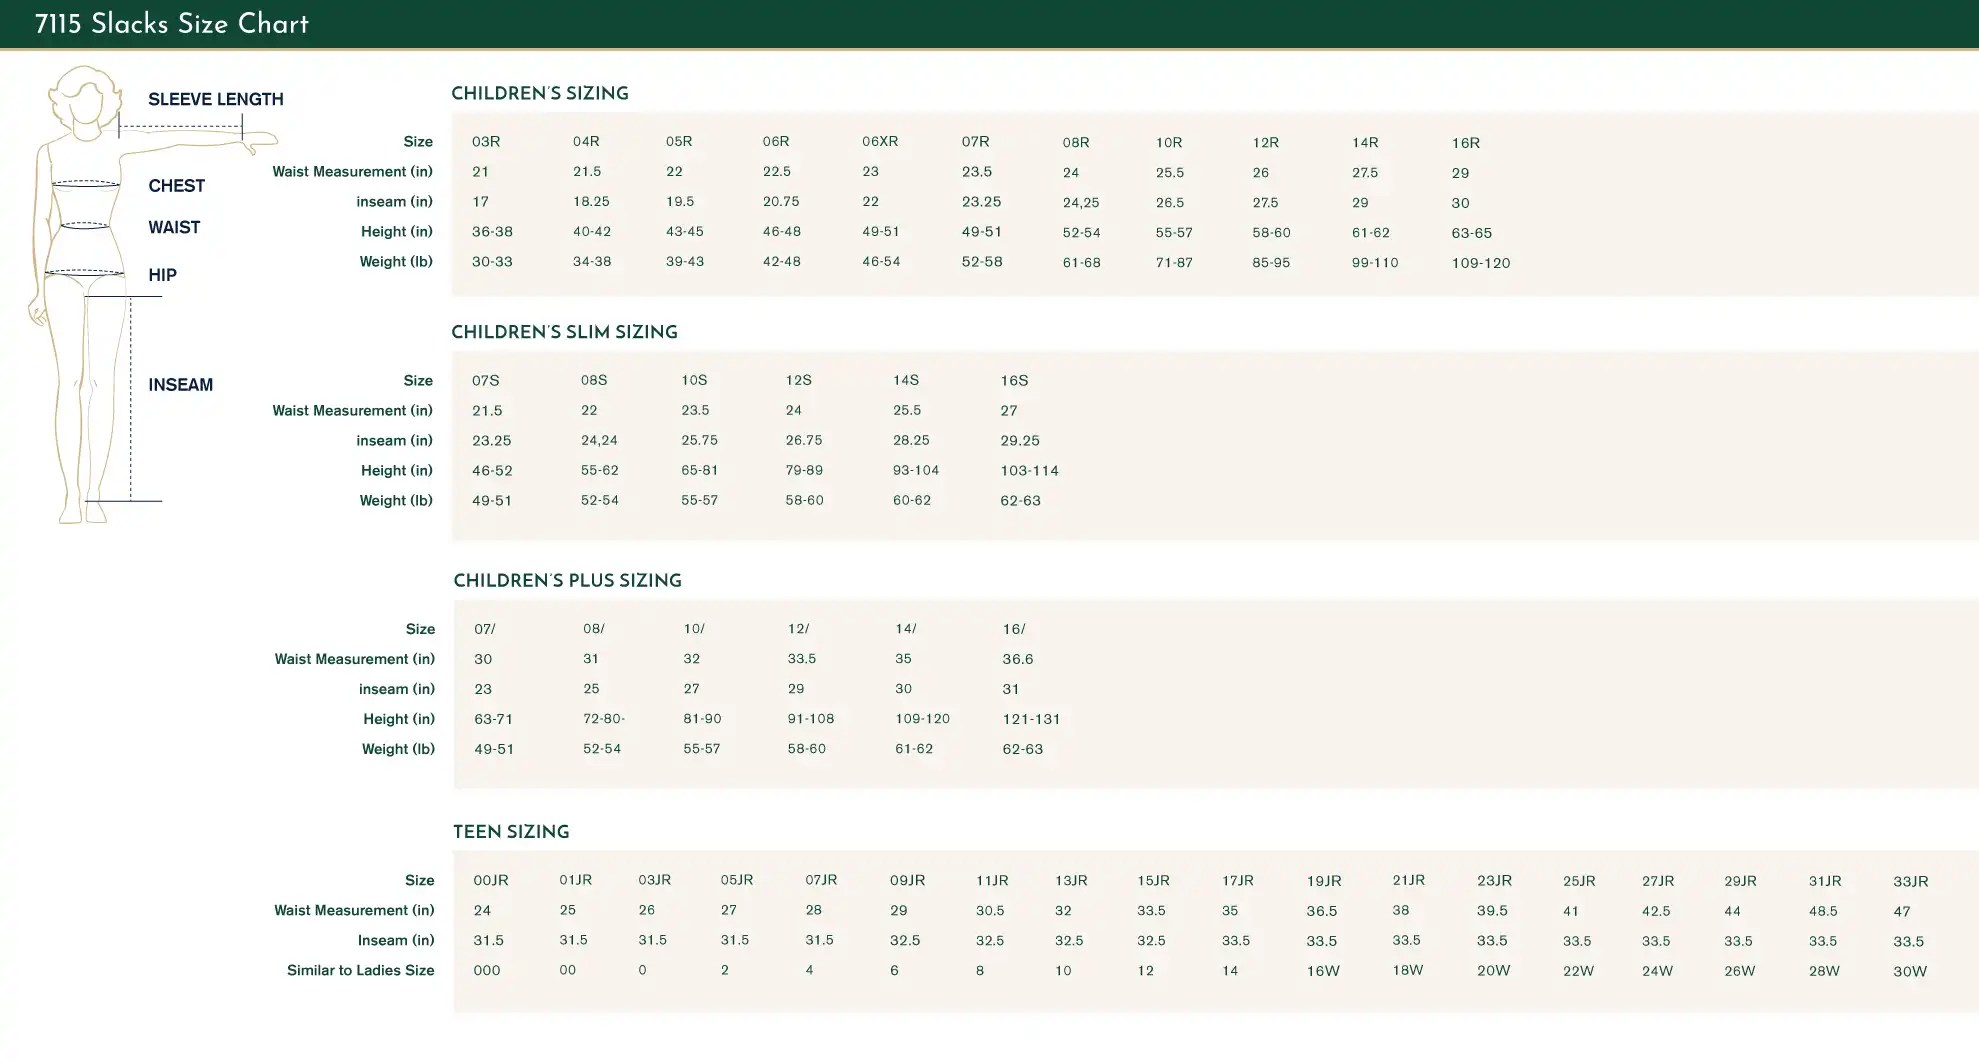This screenshot has width=1979, height=1064.
Task: Click the 30W ladies size value
Action: pyautogui.click(x=1910, y=971)
